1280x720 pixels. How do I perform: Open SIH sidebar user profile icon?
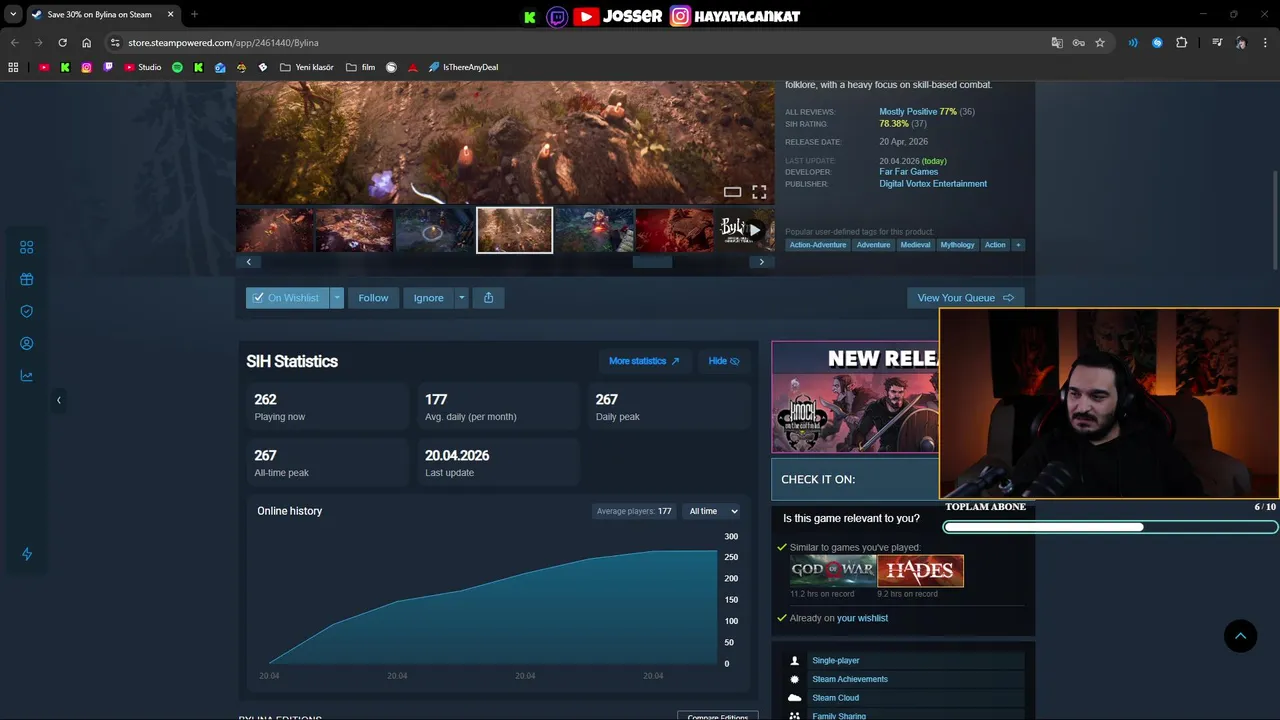pos(27,343)
